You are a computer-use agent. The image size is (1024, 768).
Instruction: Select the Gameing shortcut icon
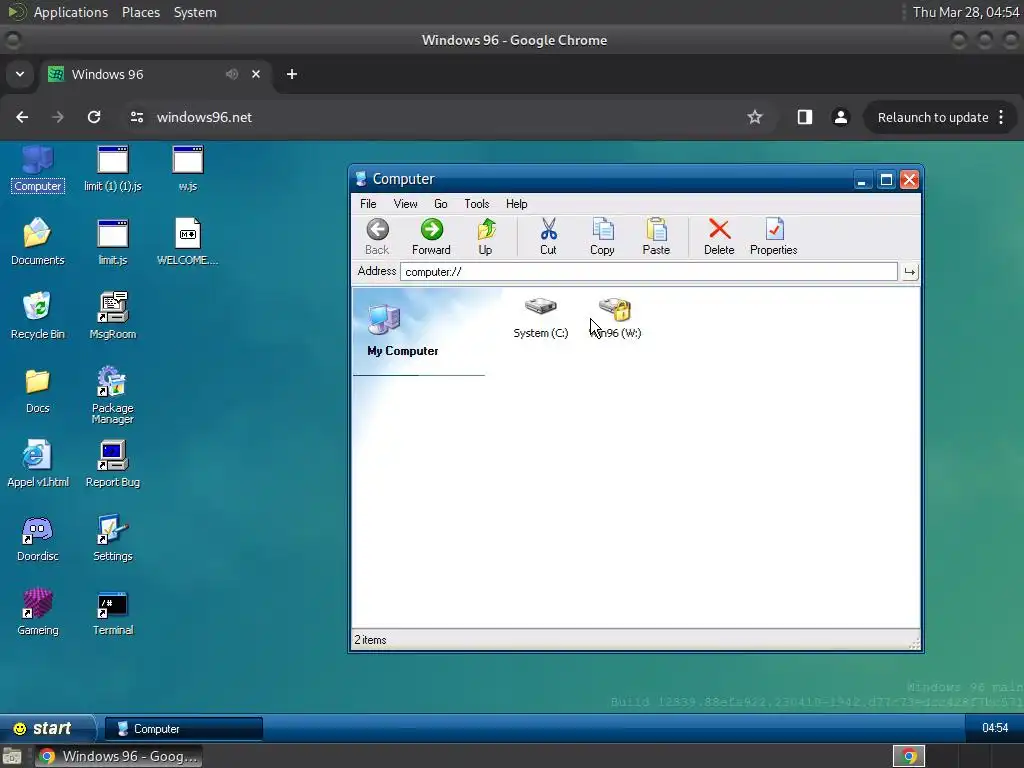(x=38, y=612)
